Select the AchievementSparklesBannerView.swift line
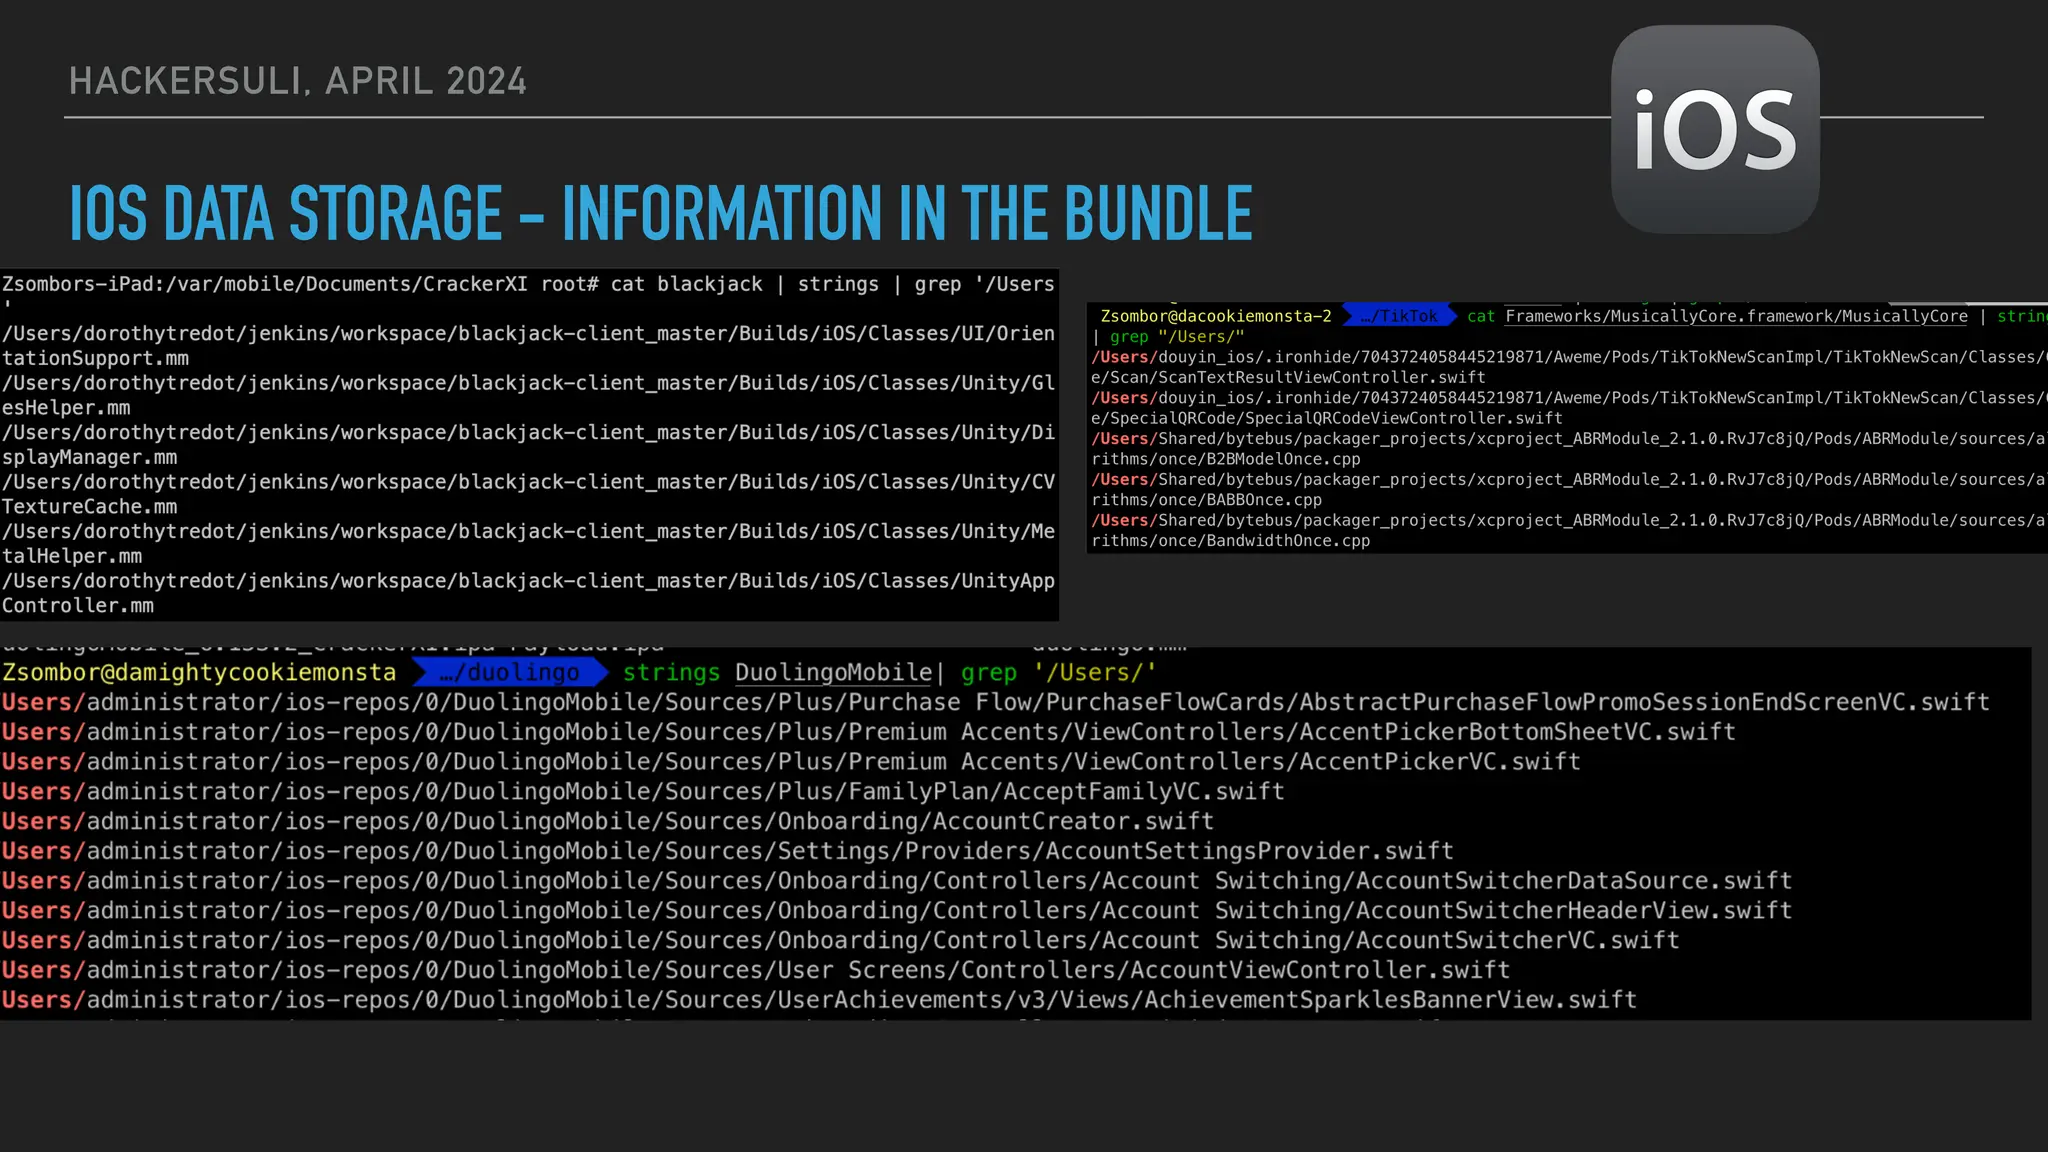The image size is (2048, 1152). pyautogui.click(x=820, y=1000)
